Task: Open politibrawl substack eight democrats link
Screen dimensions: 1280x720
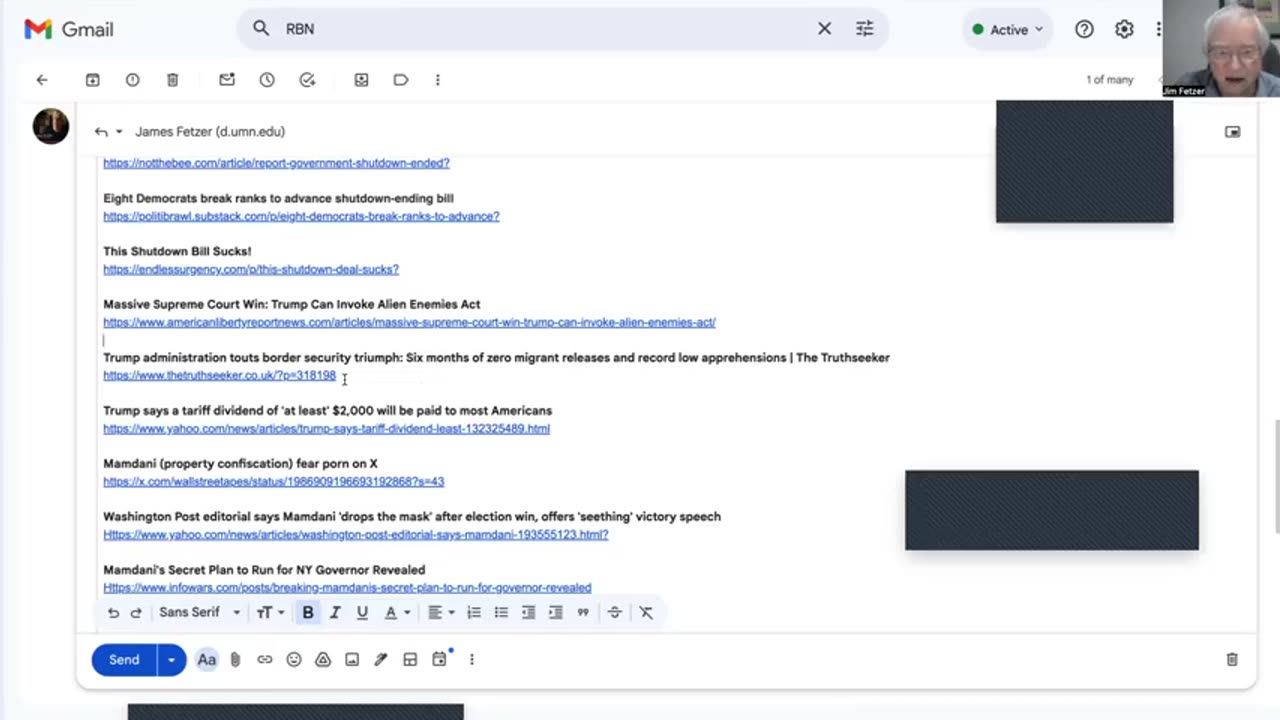Action: tap(301, 216)
